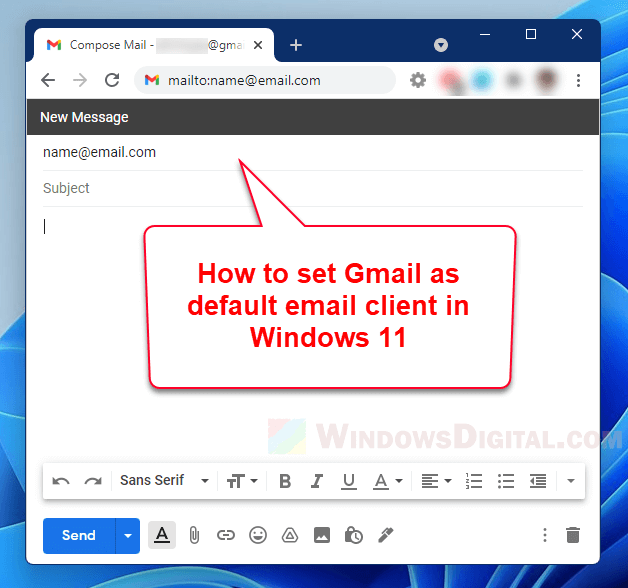Insert a link with the chain icon
The height and width of the screenshot is (588, 628).
(x=226, y=535)
